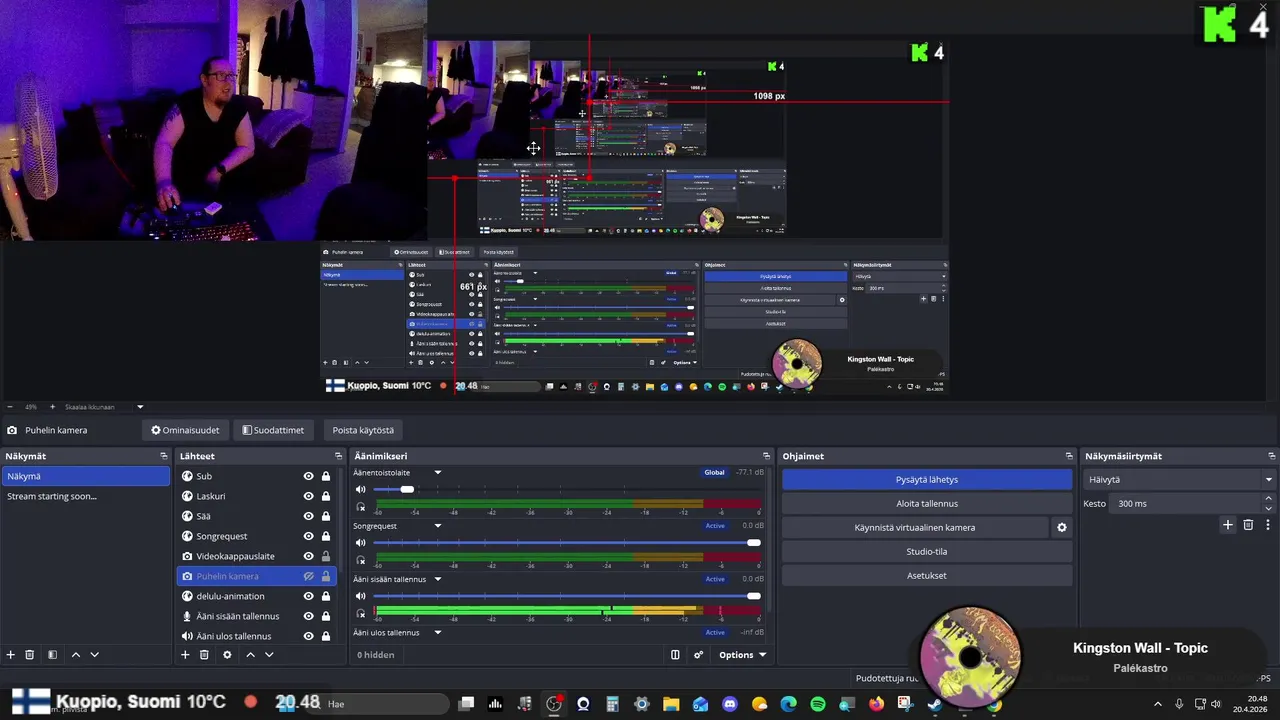Viewport: 1280px width, 720px height.
Task: Undock the Näkymäsiirtymät panel
Action: click(1272, 456)
